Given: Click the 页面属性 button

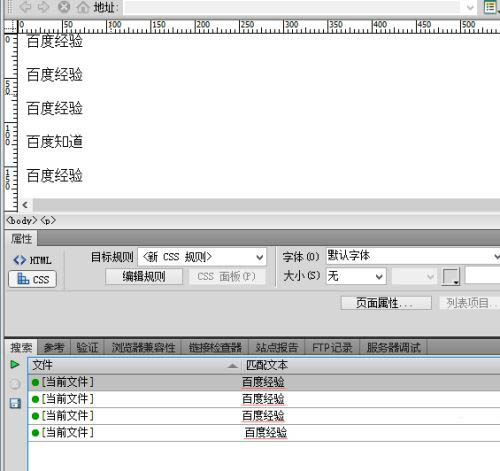Looking at the screenshot, I should [x=386, y=303].
